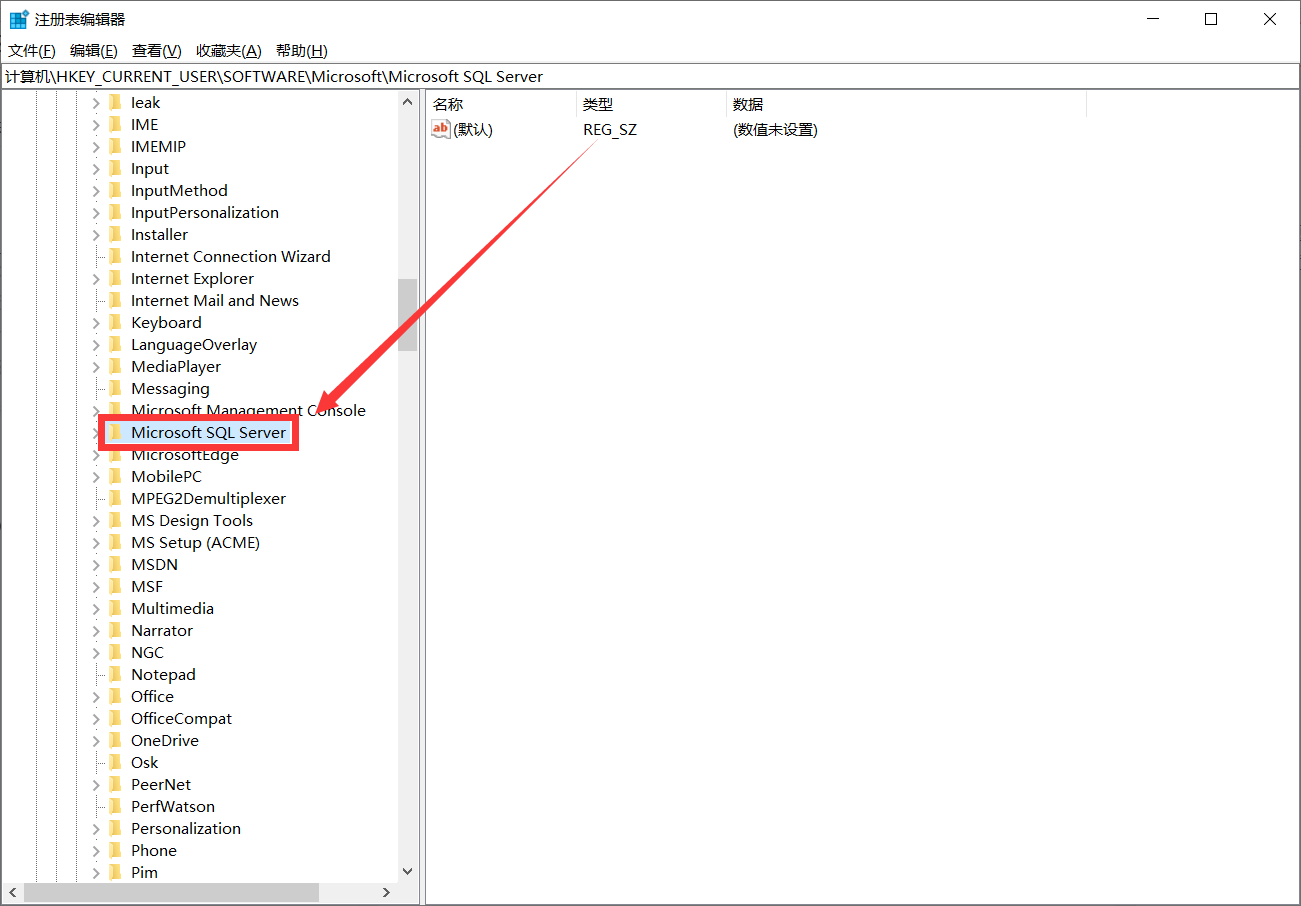Expand the Input key
The height and width of the screenshot is (906, 1301).
pyautogui.click(x=96, y=168)
